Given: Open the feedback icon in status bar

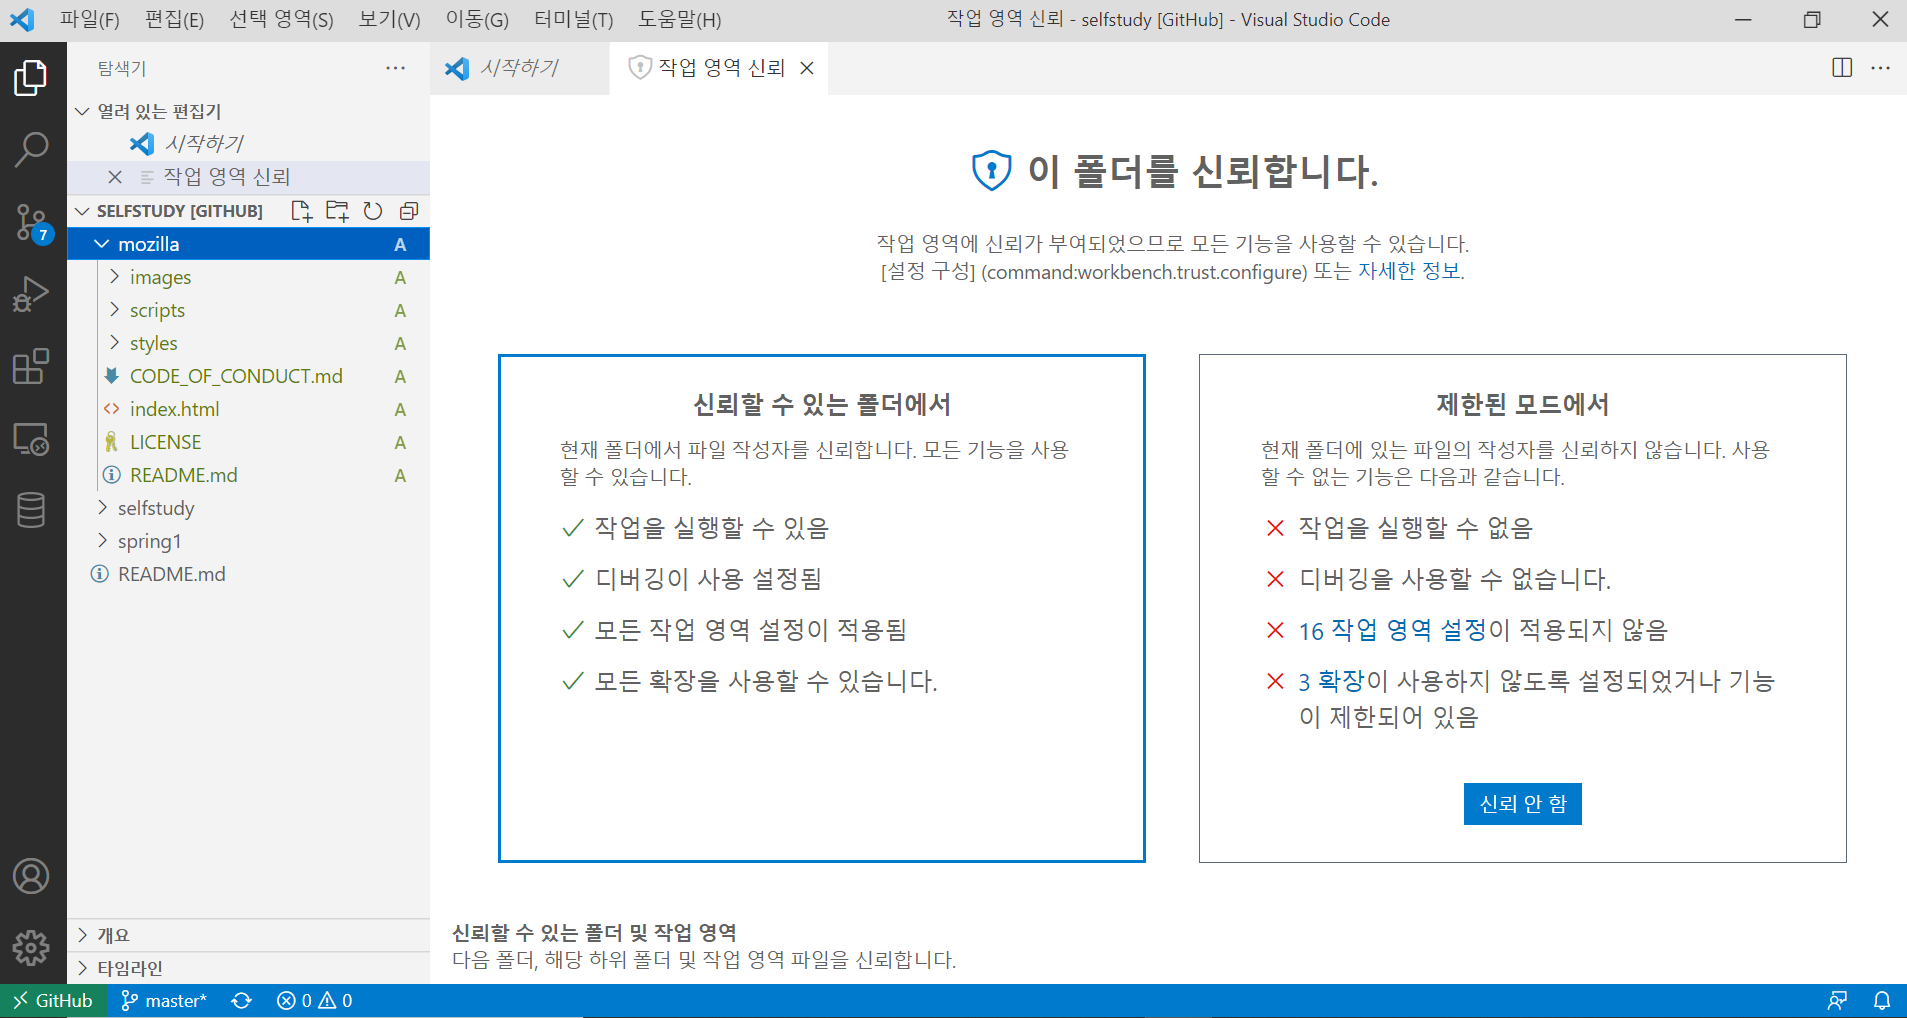Looking at the screenshot, I should coord(1837,1001).
